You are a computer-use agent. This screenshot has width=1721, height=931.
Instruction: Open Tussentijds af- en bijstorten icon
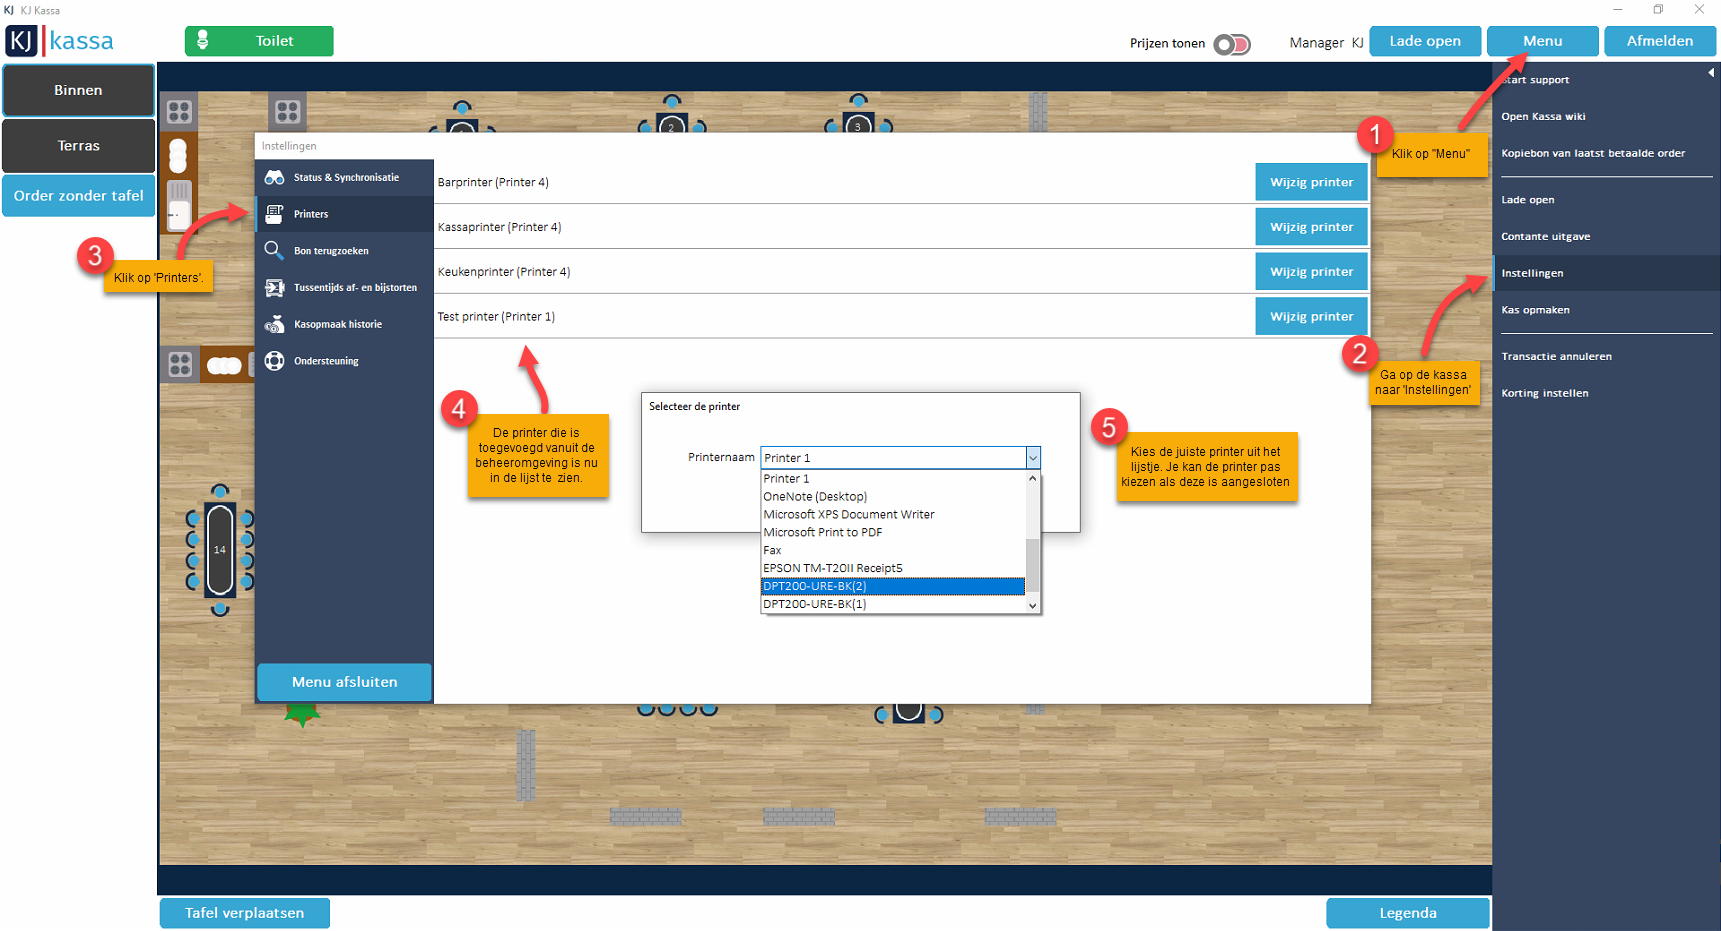274,288
